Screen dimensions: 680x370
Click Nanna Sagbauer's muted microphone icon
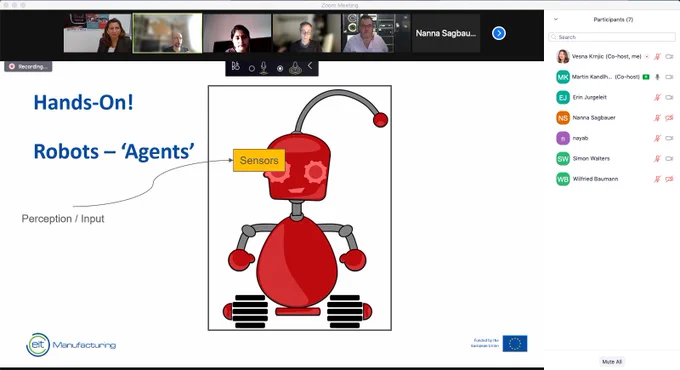click(657, 118)
